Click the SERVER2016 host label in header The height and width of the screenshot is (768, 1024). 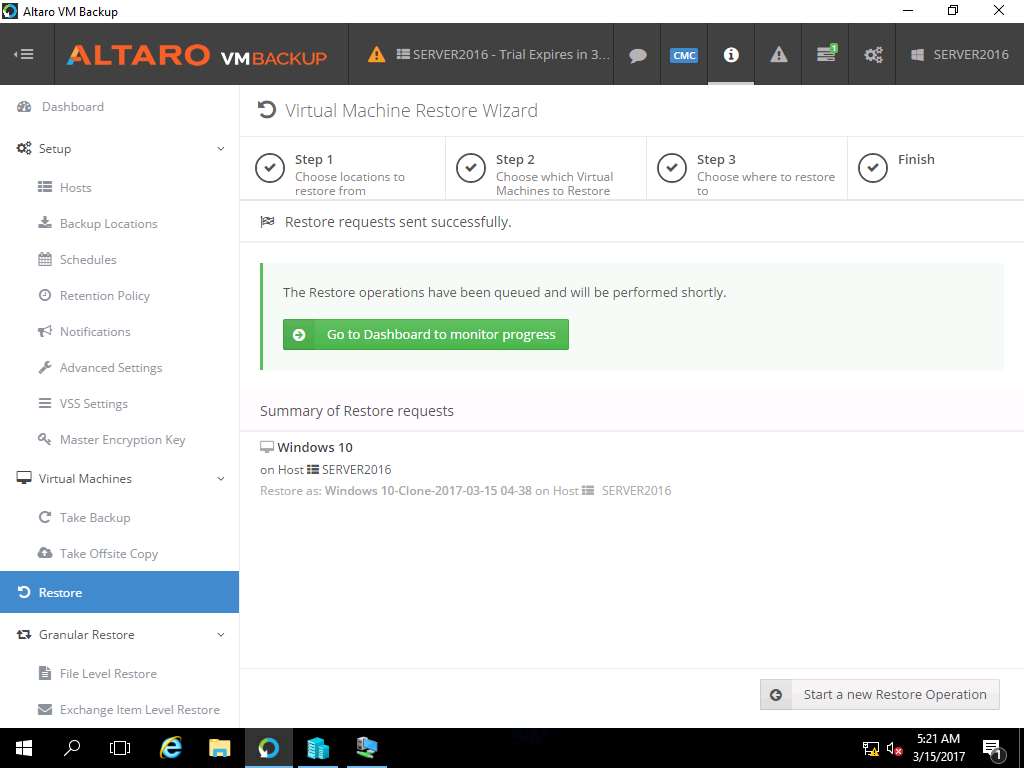coord(960,55)
